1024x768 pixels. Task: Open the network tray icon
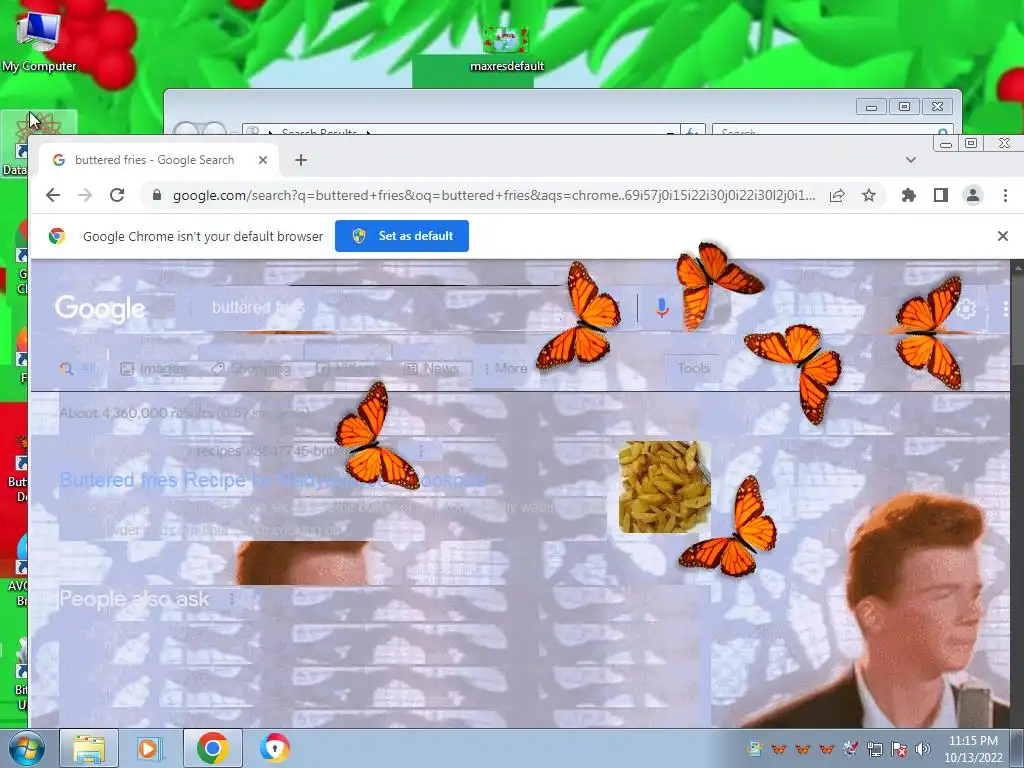pyautogui.click(x=874, y=749)
